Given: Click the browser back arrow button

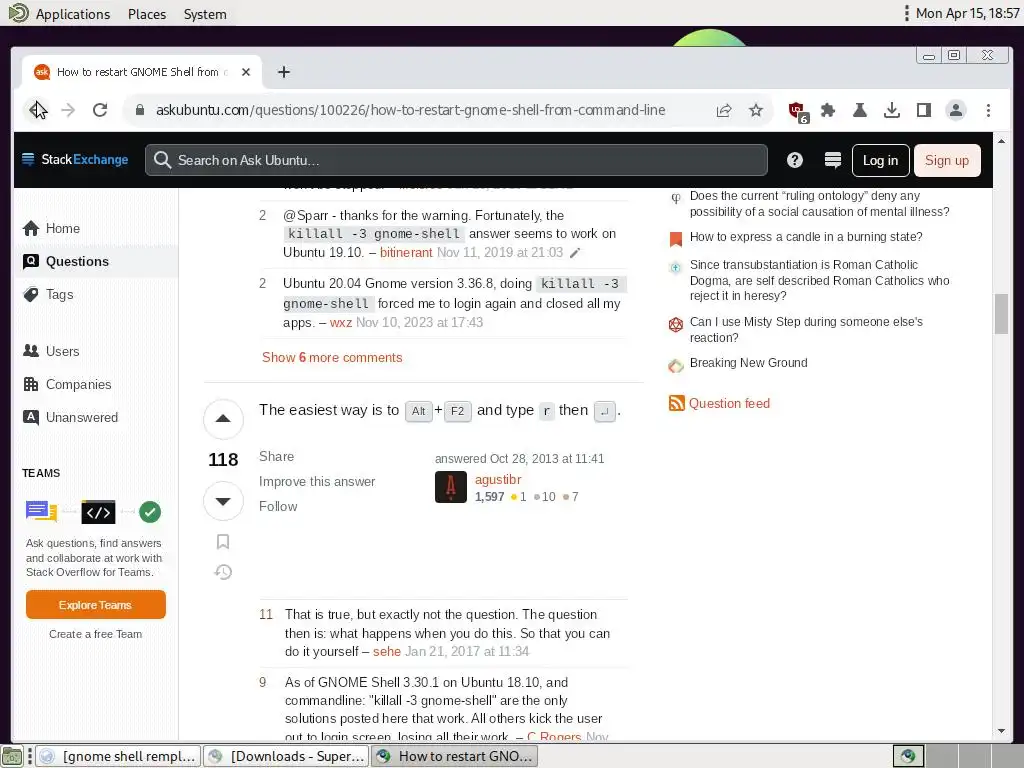Looking at the screenshot, I should (x=37, y=110).
